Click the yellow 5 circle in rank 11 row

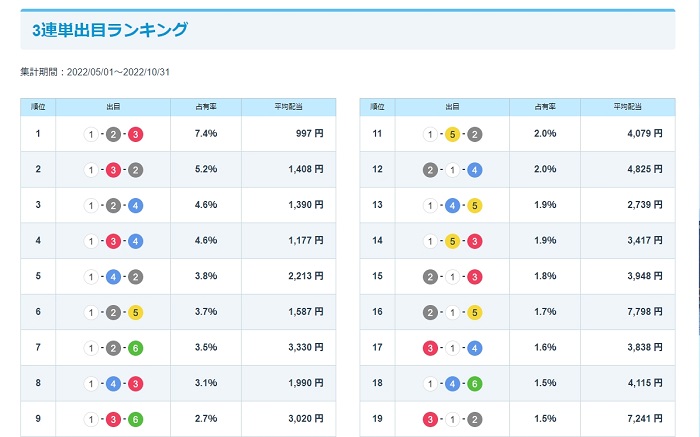click(x=452, y=133)
